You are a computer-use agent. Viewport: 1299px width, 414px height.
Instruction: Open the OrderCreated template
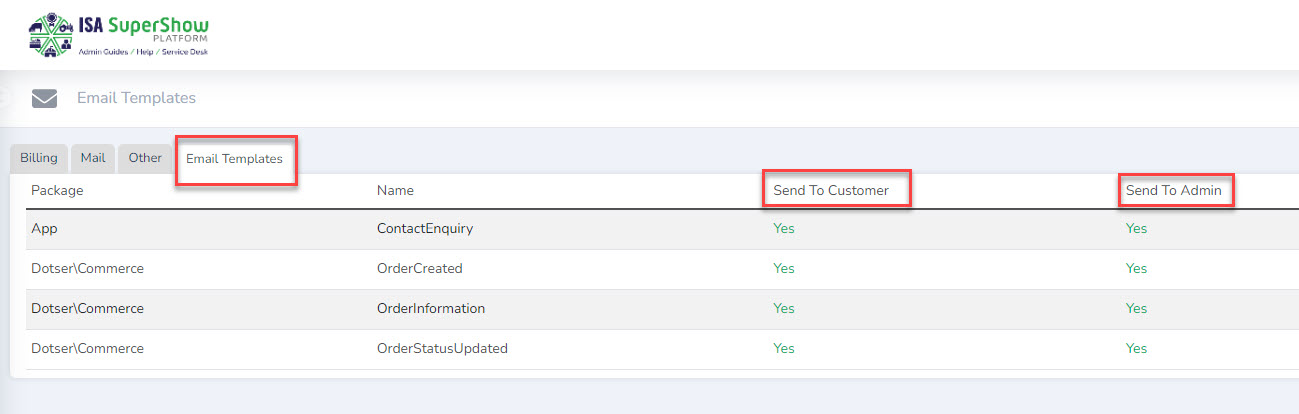(420, 269)
